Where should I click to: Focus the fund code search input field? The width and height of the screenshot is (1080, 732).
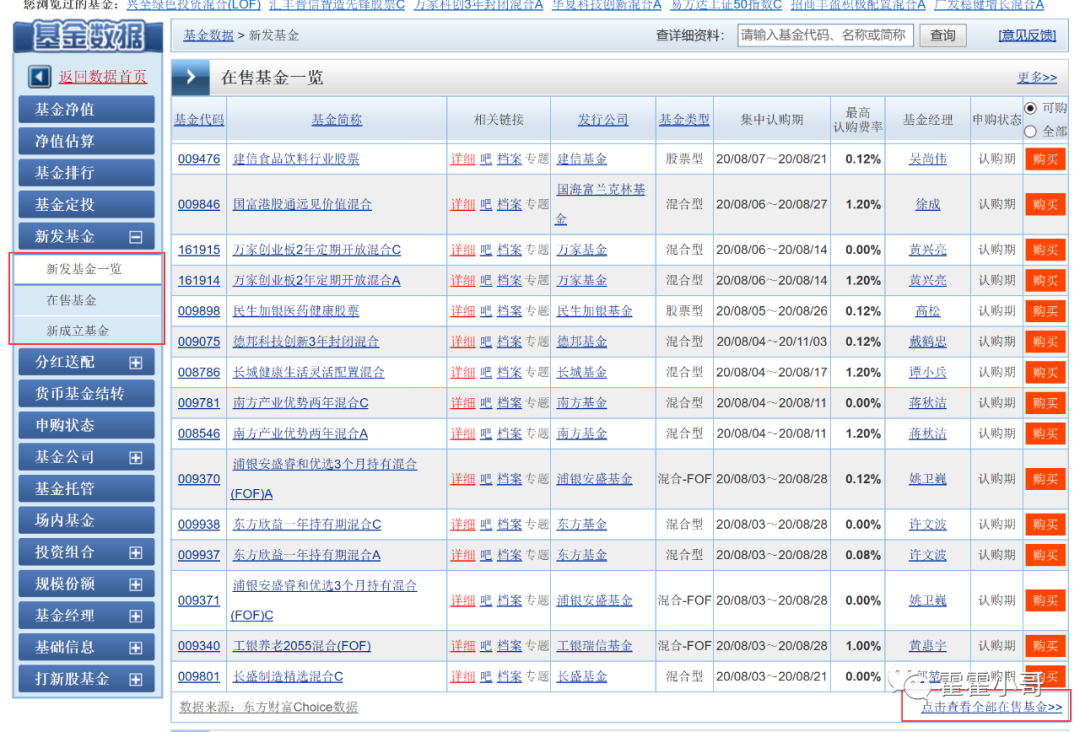tap(825, 35)
